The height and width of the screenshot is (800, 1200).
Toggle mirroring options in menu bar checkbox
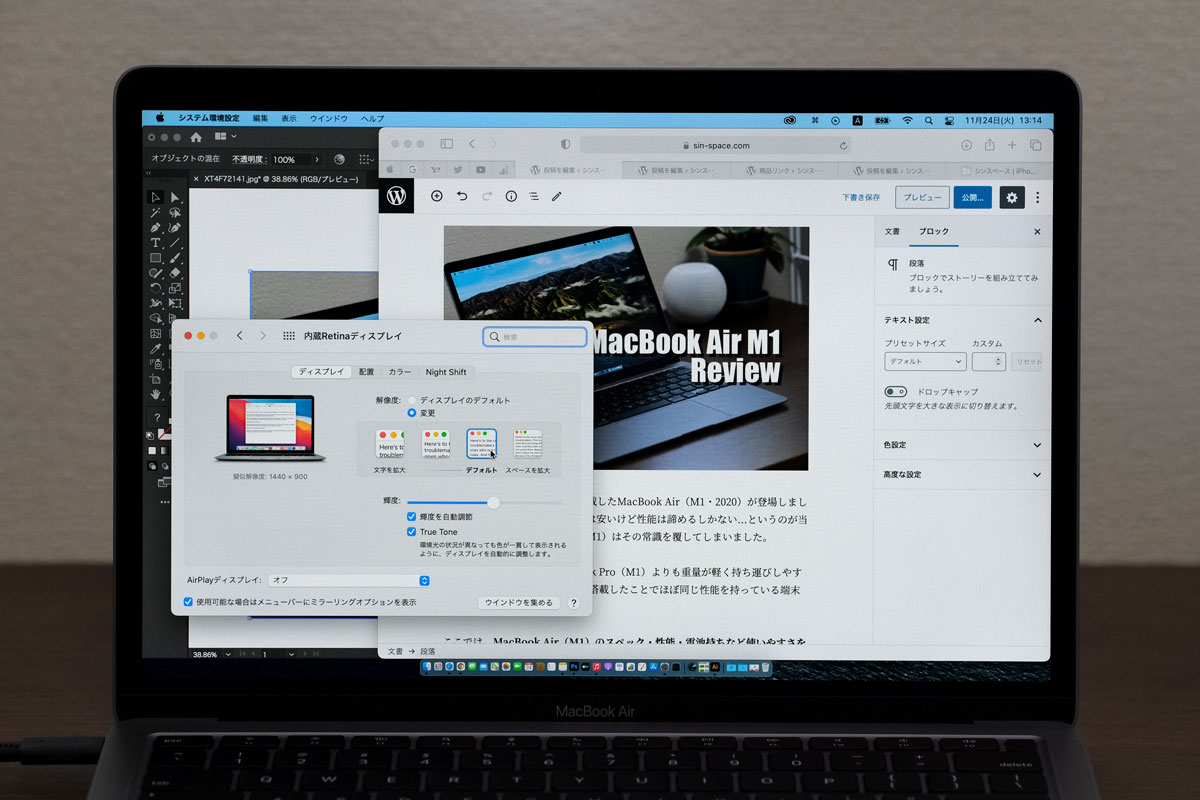coord(188,602)
